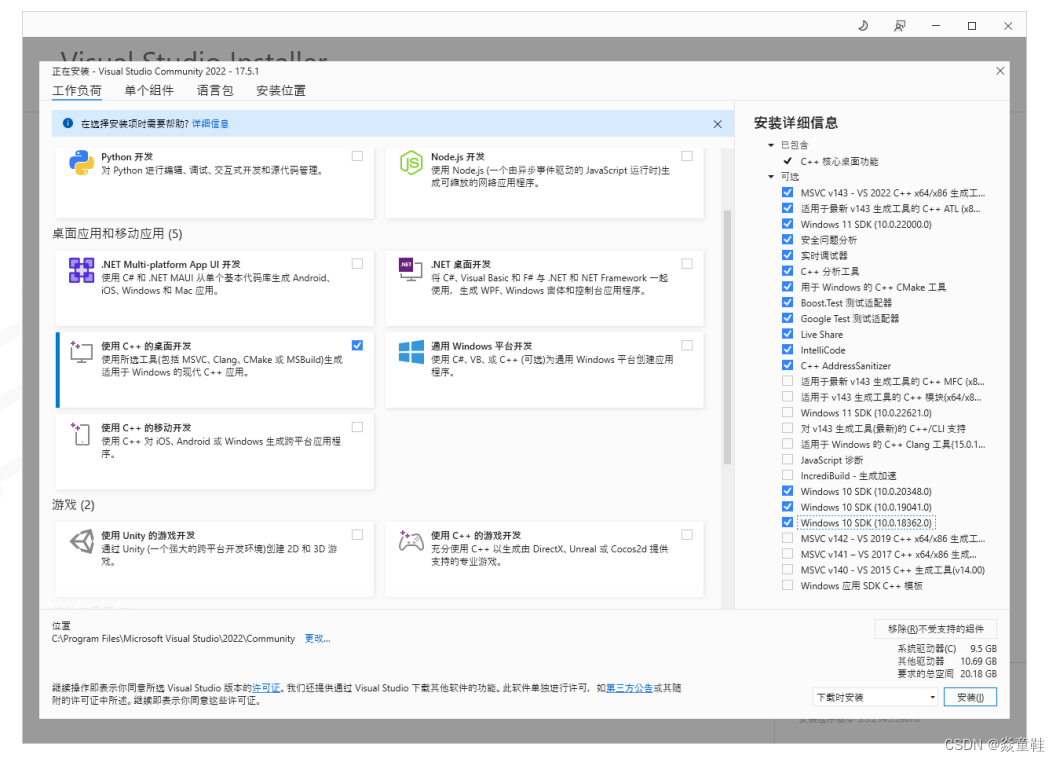Check the 使用 Unity 的游戏开发 checkbox

358,534
